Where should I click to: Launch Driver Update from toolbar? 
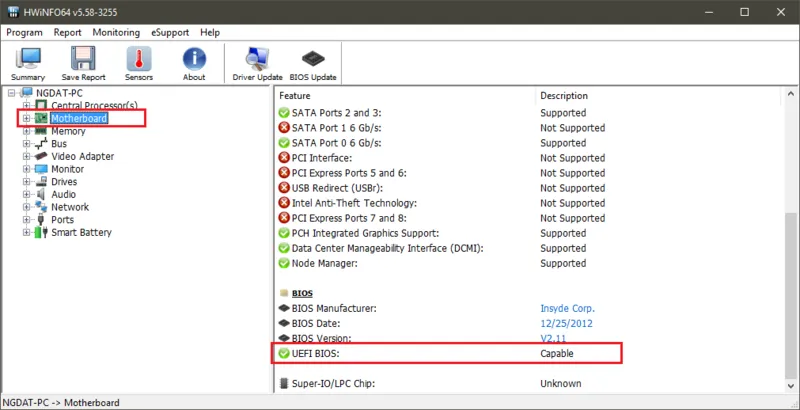(257, 64)
